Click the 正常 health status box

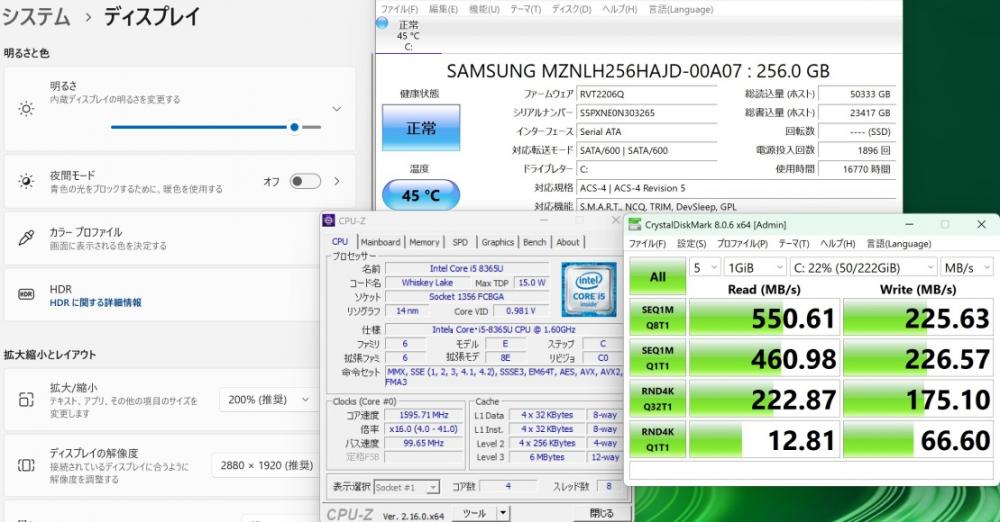tap(421, 129)
